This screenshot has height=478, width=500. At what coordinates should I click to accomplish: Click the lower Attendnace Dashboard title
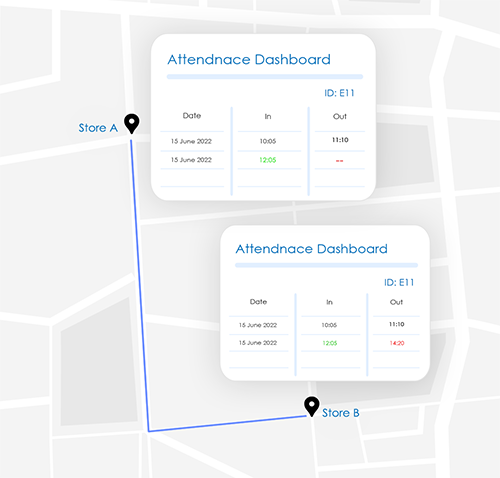click(311, 249)
